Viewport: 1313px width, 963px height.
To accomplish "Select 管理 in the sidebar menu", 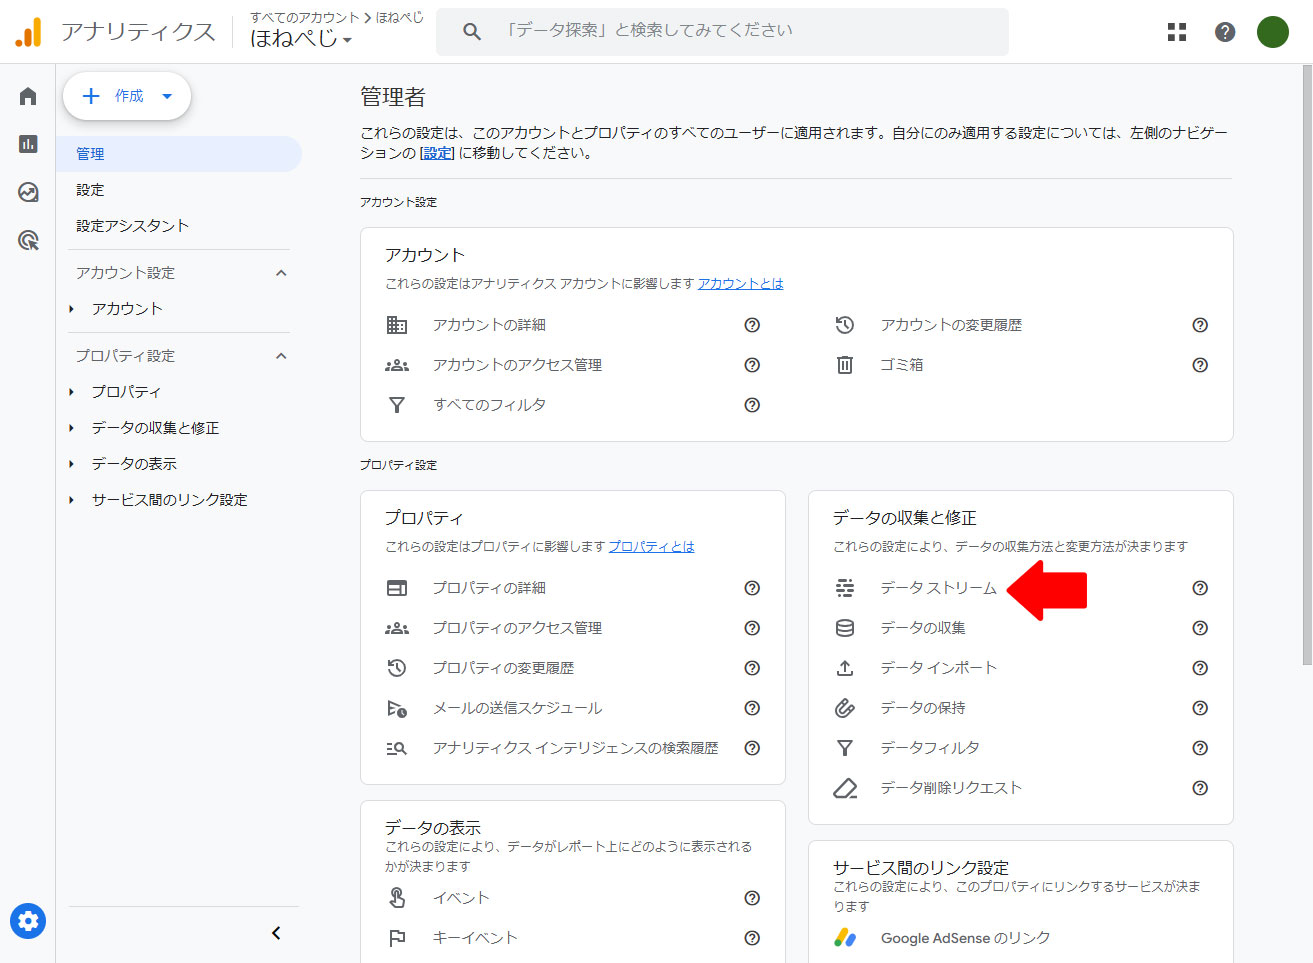I will coord(179,154).
